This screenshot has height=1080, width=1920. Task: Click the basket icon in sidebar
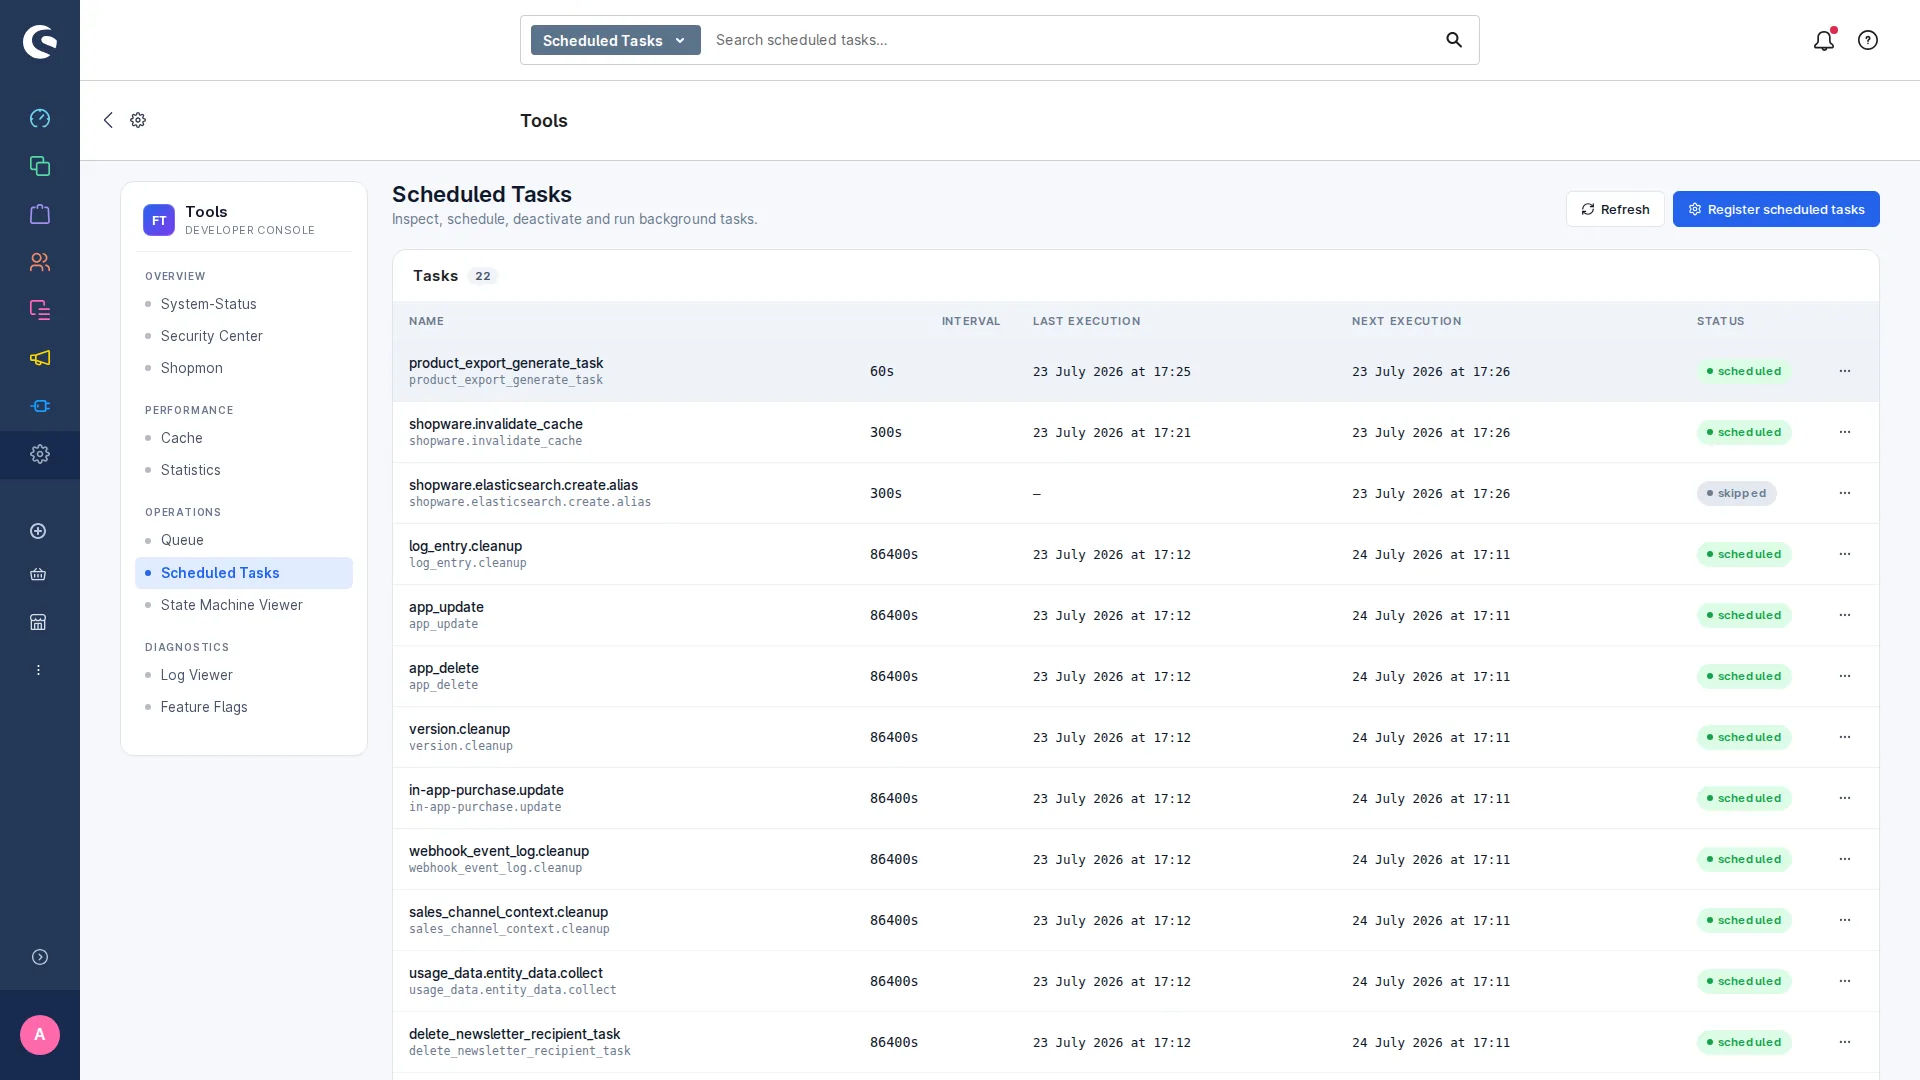click(x=38, y=574)
